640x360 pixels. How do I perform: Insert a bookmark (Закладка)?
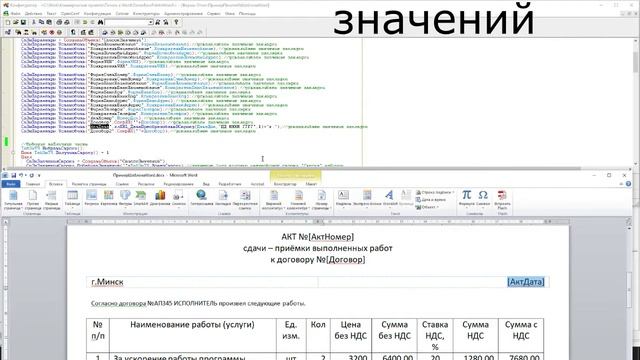point(223,198)
